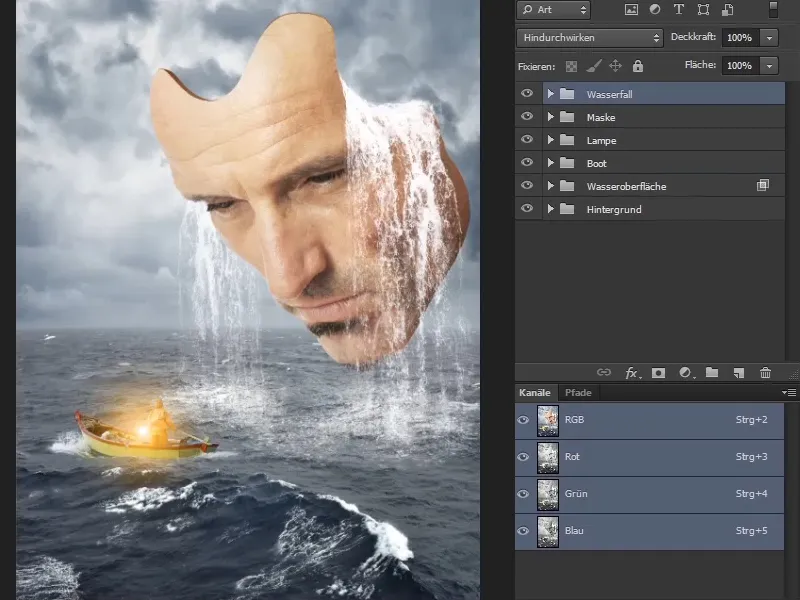The image size is (800, 600).
Task: Hide the Wasseroberfläche layer group
Action: coord(527,185)
